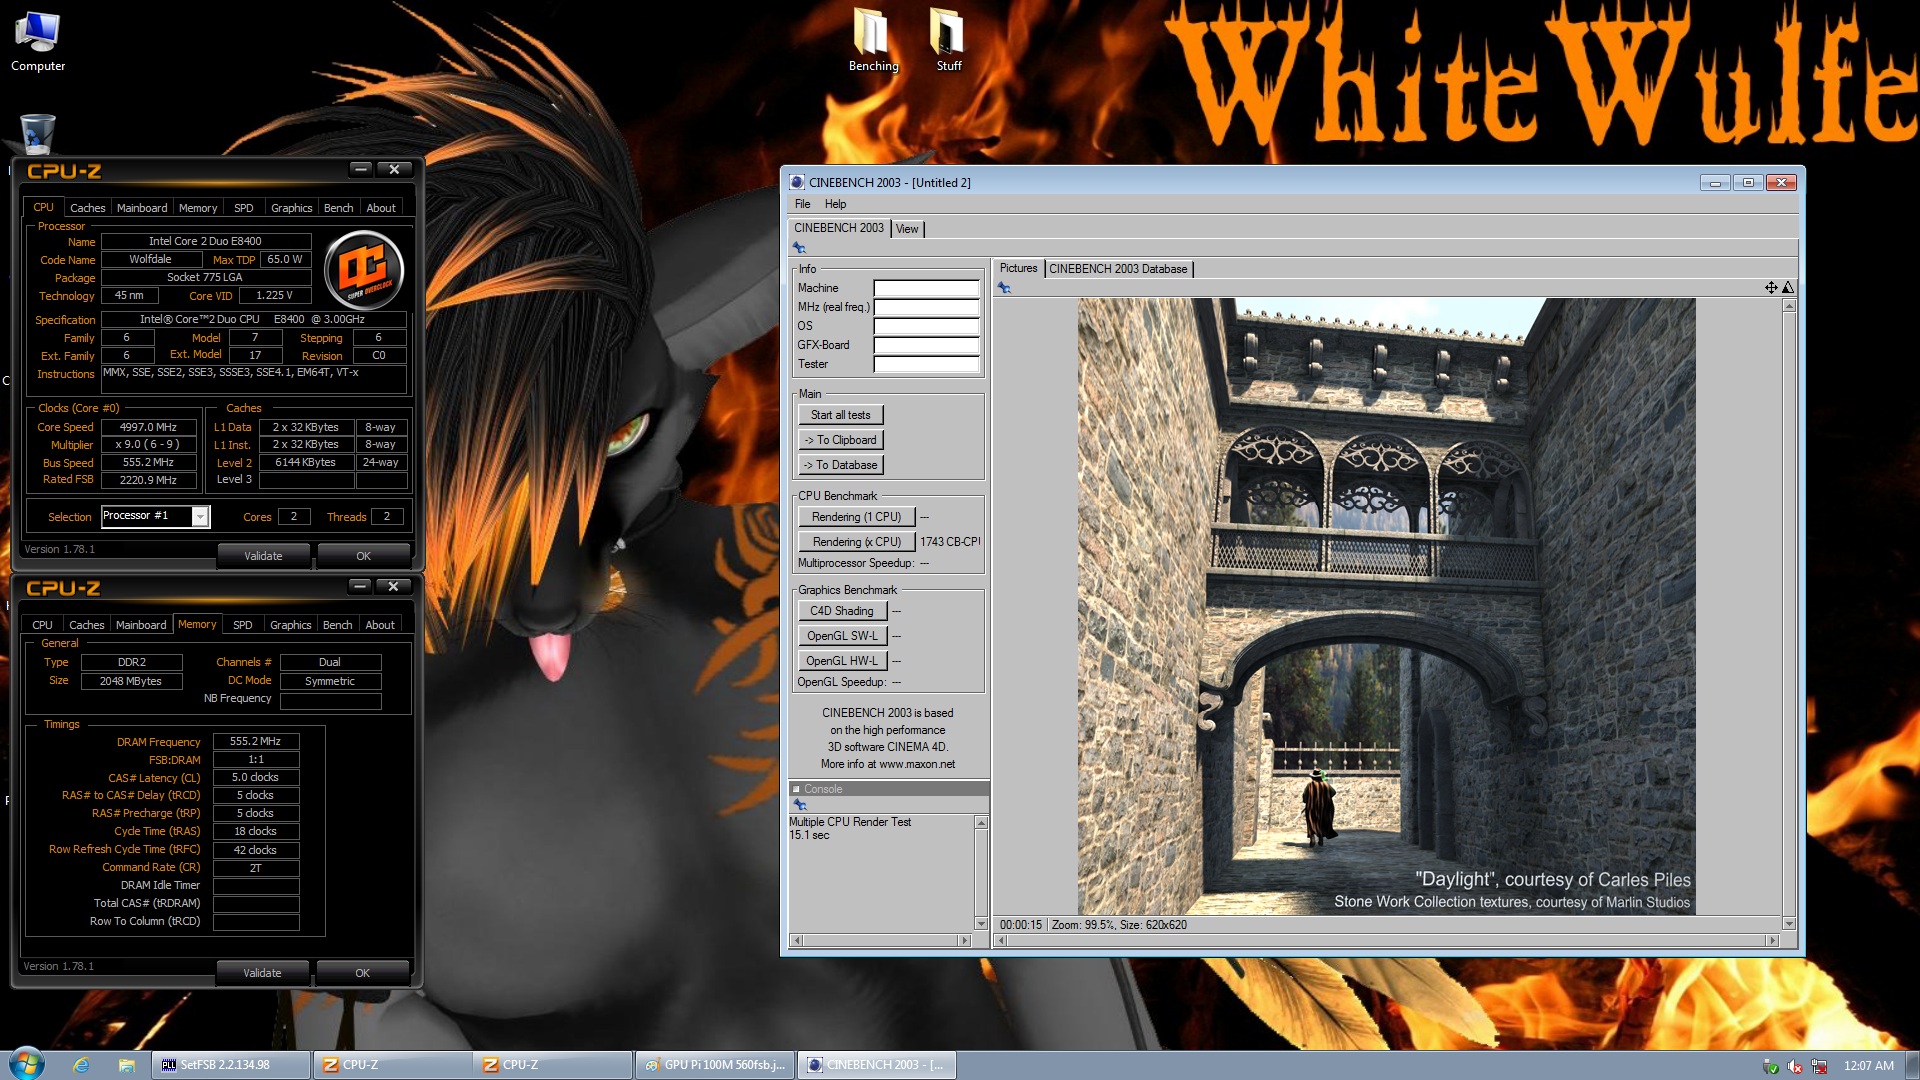The width and height of the screenshot is (1920, 1080).
Task: Click picture panel horizontal scrollbar right arrow
Action: point(1772,941)
